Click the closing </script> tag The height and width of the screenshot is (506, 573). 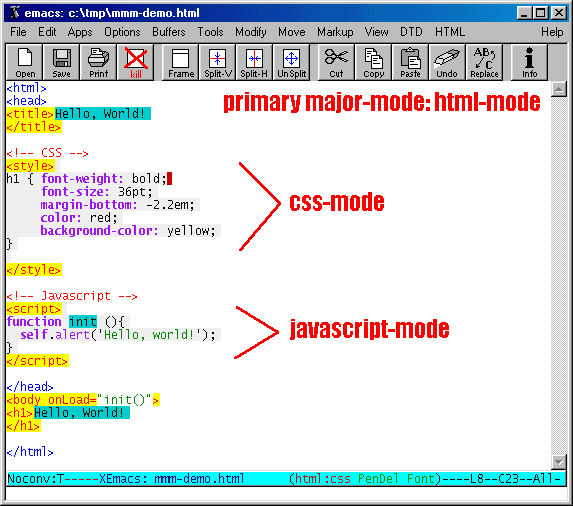[x=37, y=361]
